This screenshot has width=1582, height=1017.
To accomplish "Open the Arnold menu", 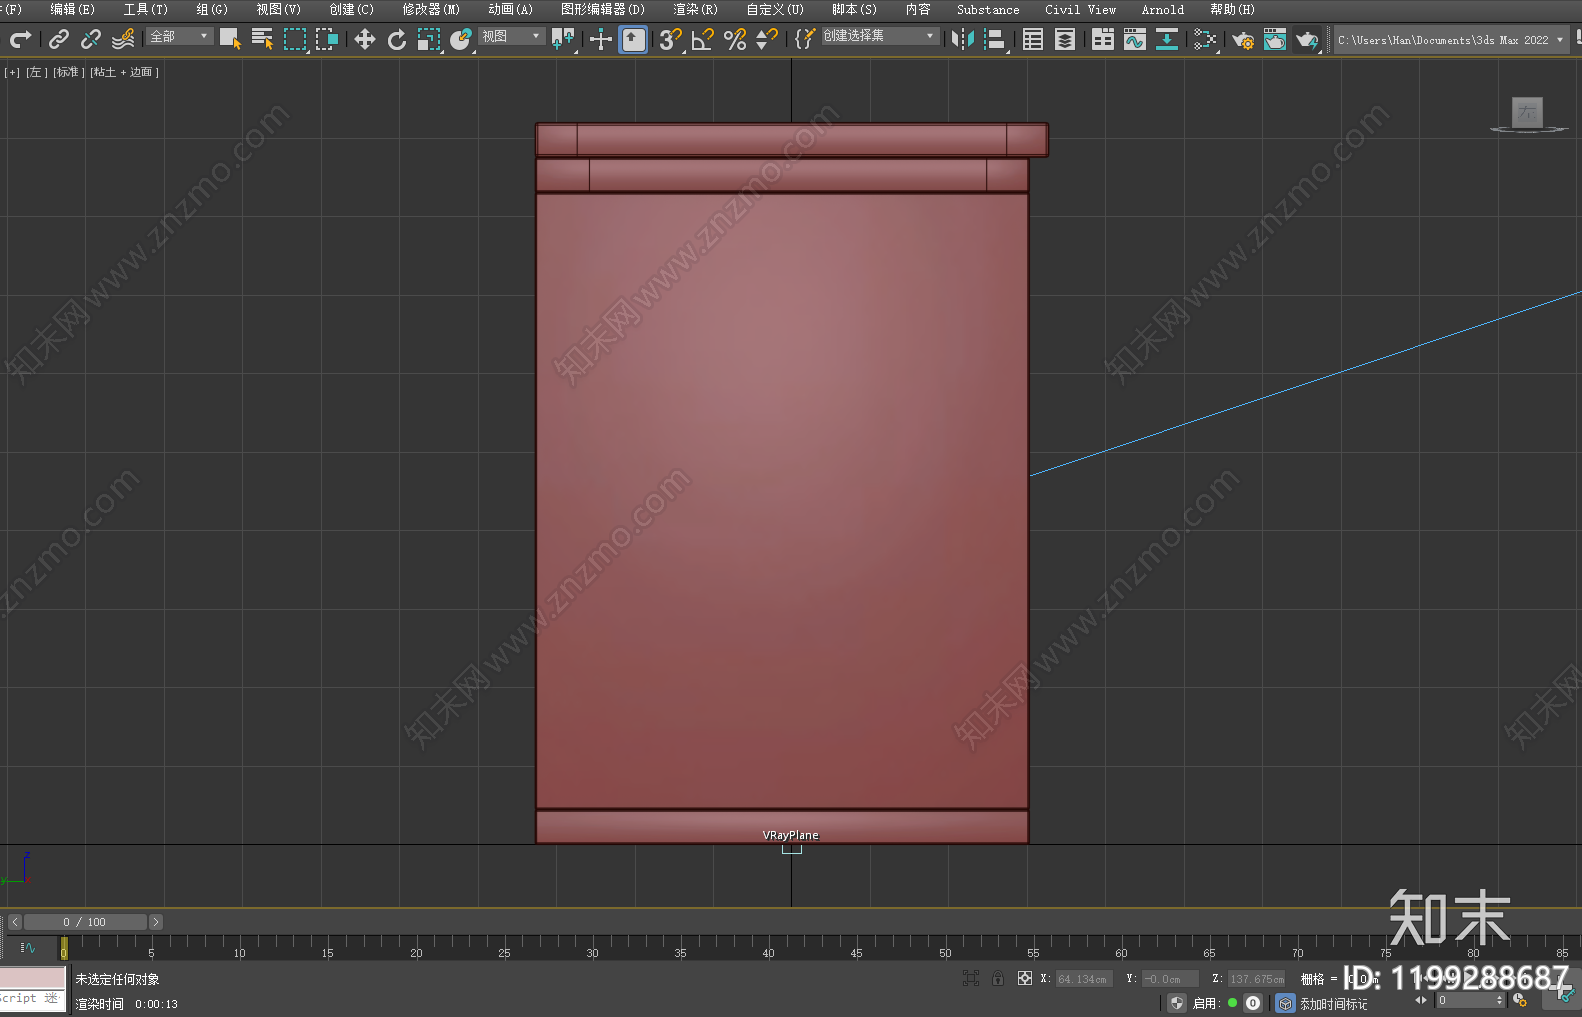I will [1162, 9].
